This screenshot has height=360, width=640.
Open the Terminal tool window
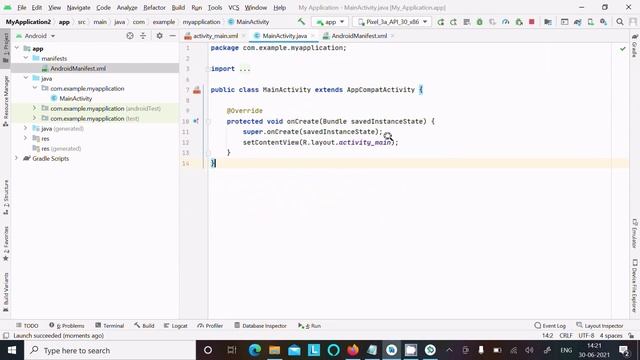click(x=109, y=326)
